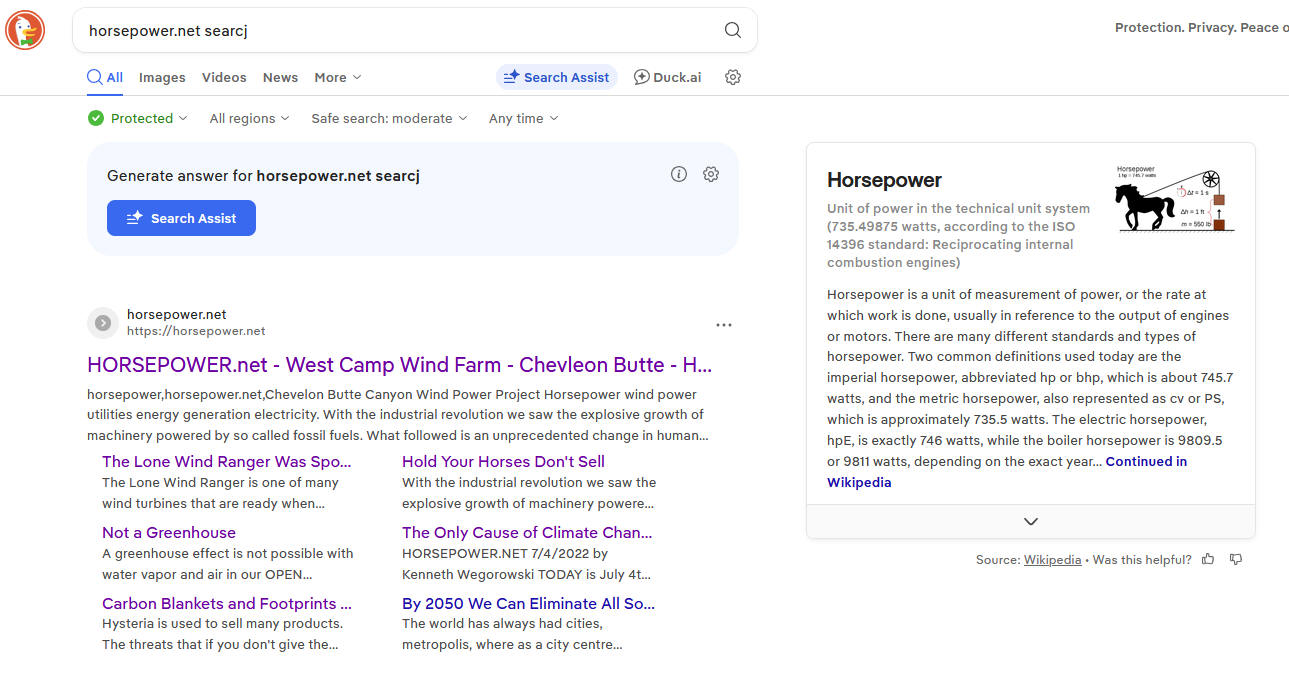
Task: Click the blue Search Assist button
Action: (181, 218)
